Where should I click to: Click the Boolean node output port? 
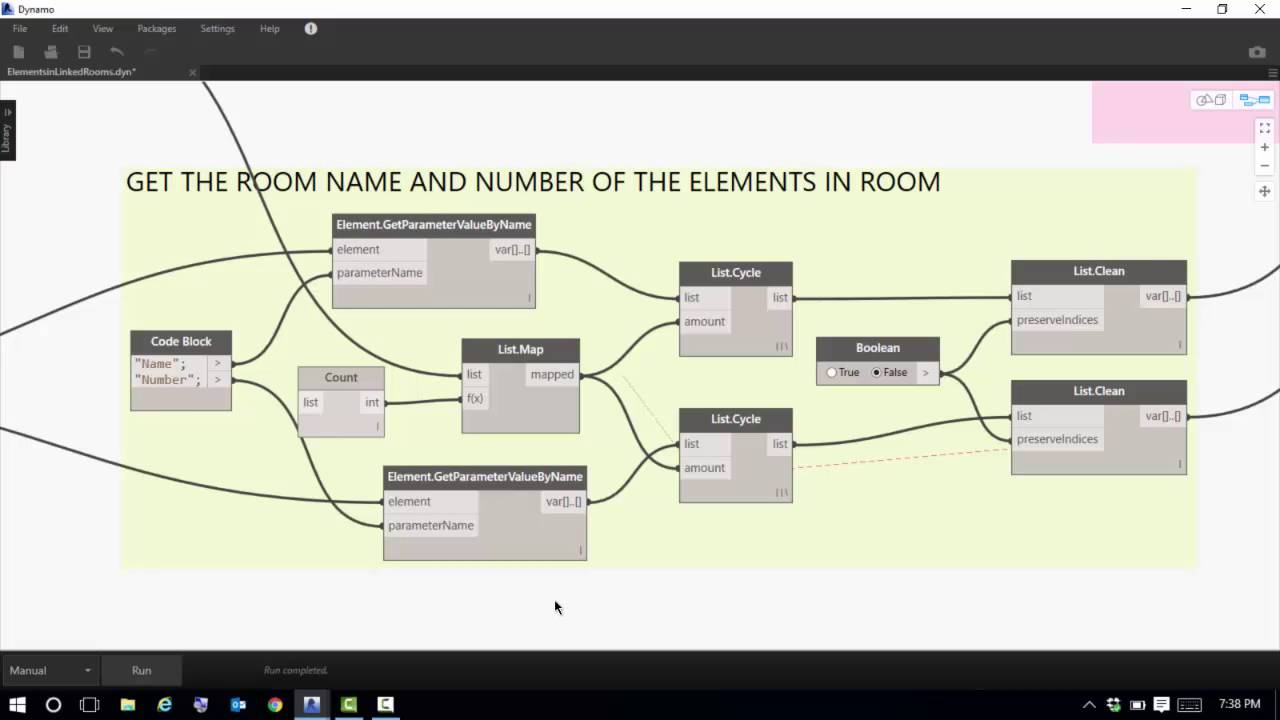[925, 372]
